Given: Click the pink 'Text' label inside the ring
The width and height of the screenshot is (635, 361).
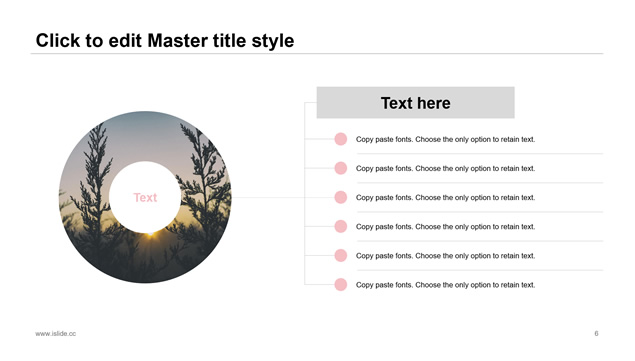Looking at the screenshot, I should point(145,197).
